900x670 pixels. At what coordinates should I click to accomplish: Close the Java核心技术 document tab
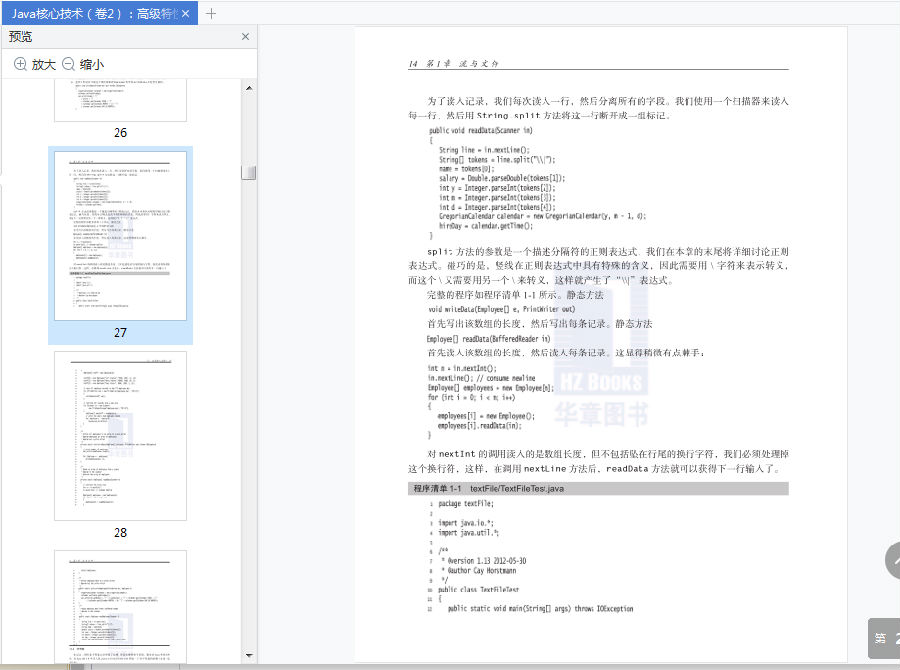pyautogui.click(x=185, y=14)
